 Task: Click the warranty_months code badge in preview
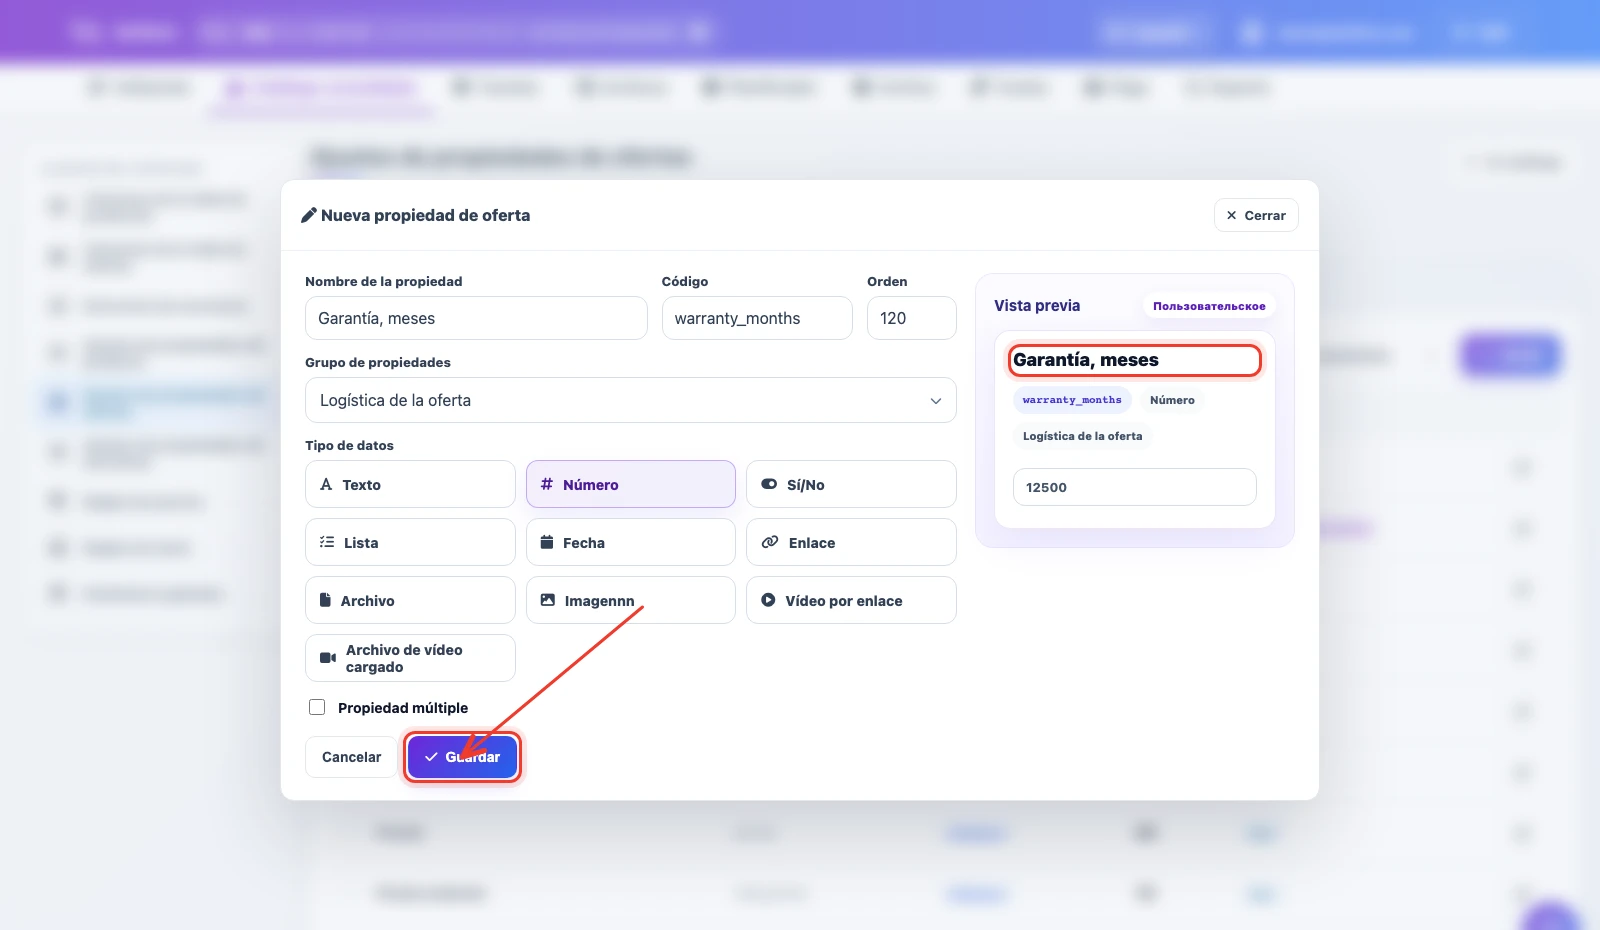pyautogui.click(x=1072, y=400)
